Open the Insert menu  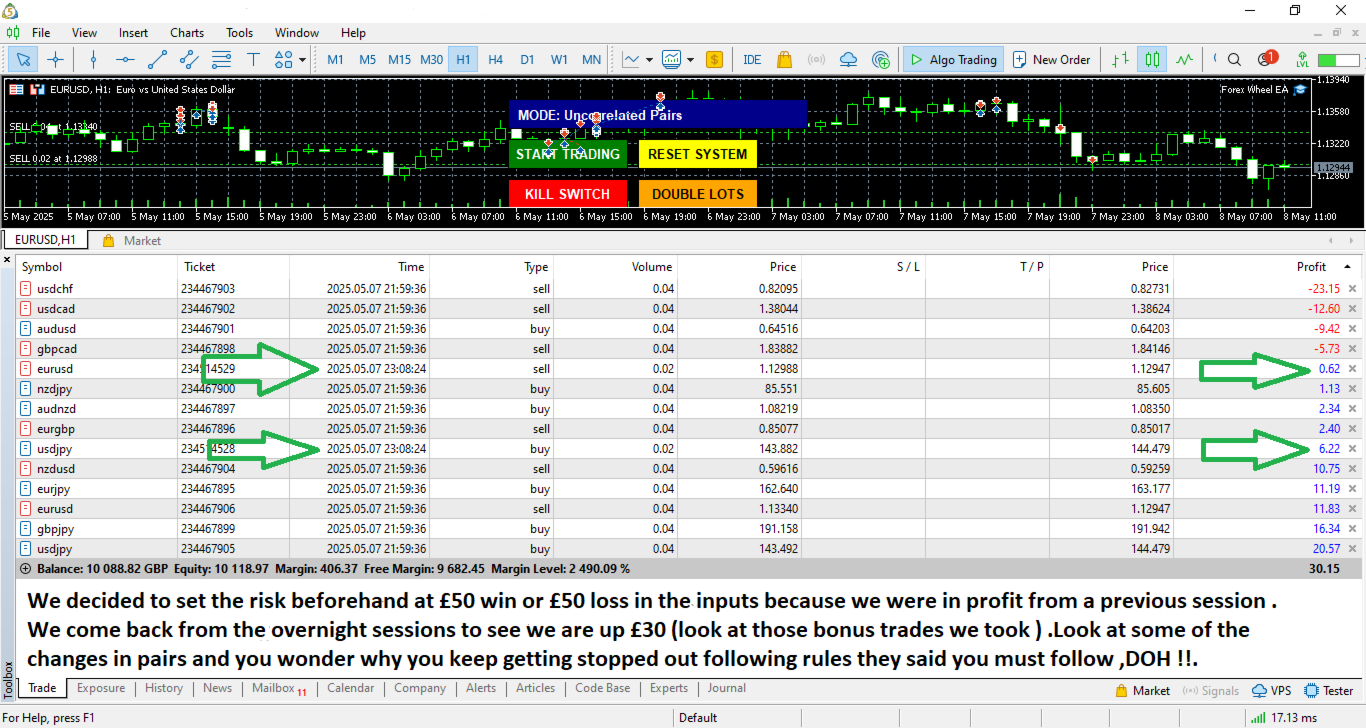point(133,33)
